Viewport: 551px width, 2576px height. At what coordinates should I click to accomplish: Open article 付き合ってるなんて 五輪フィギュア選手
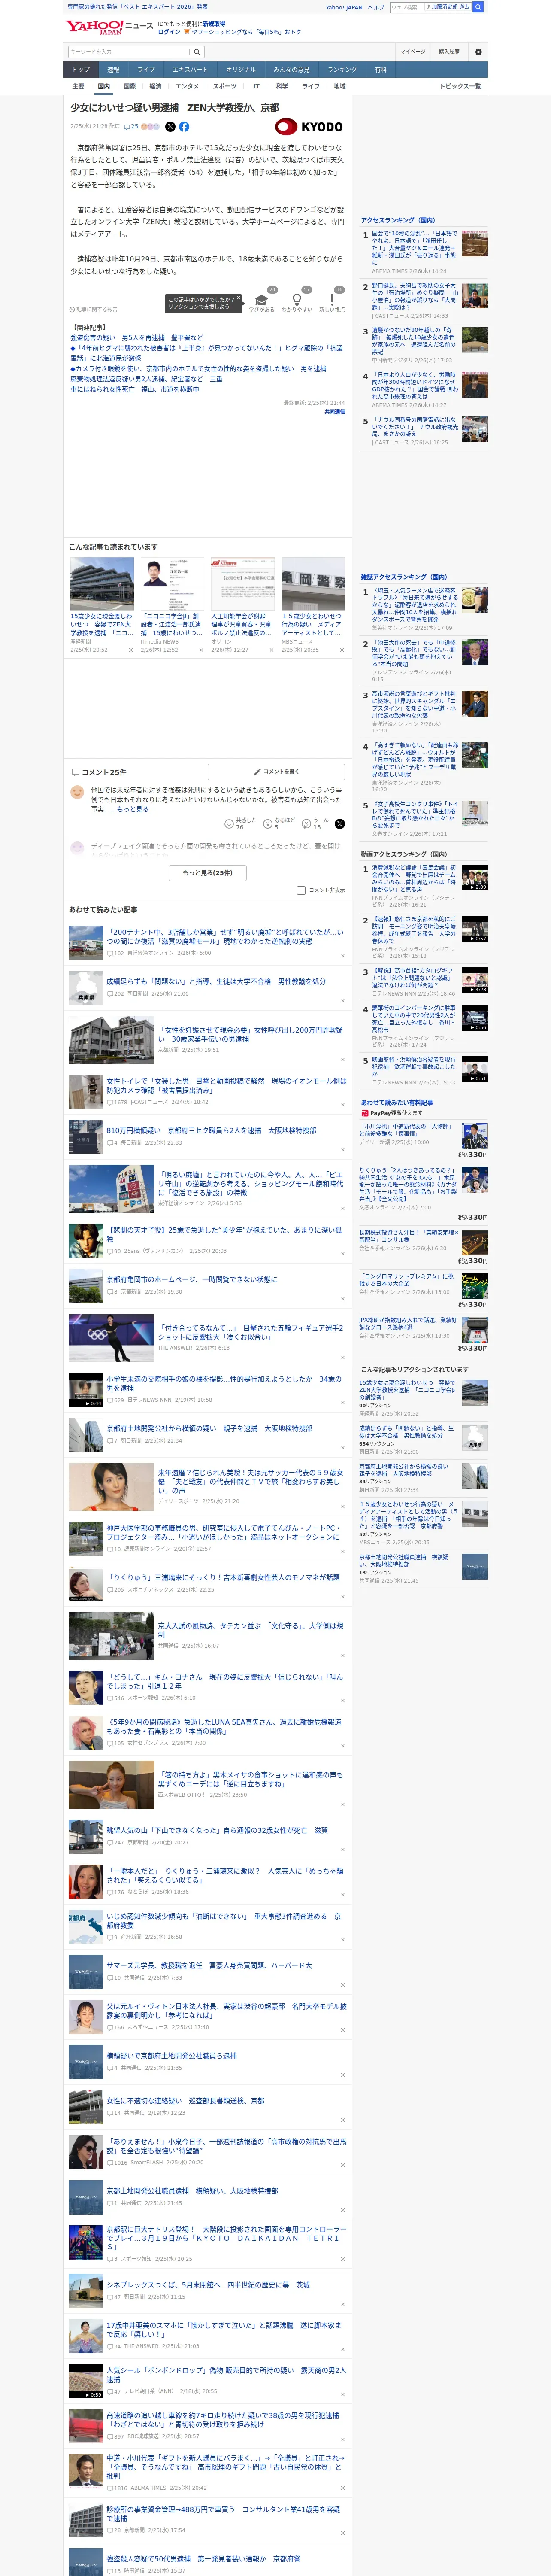pyautogui.click(x=250, y=1333)
